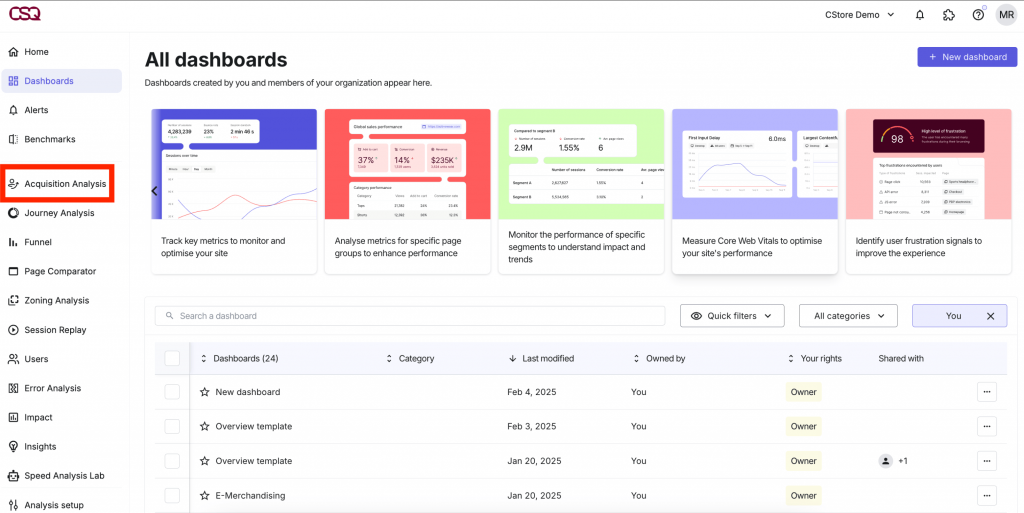The height and width of the screenshot is (513, 1024).
Task: Tick the Feb 3 Overview template checkbox
Action: tap(172, 426)
